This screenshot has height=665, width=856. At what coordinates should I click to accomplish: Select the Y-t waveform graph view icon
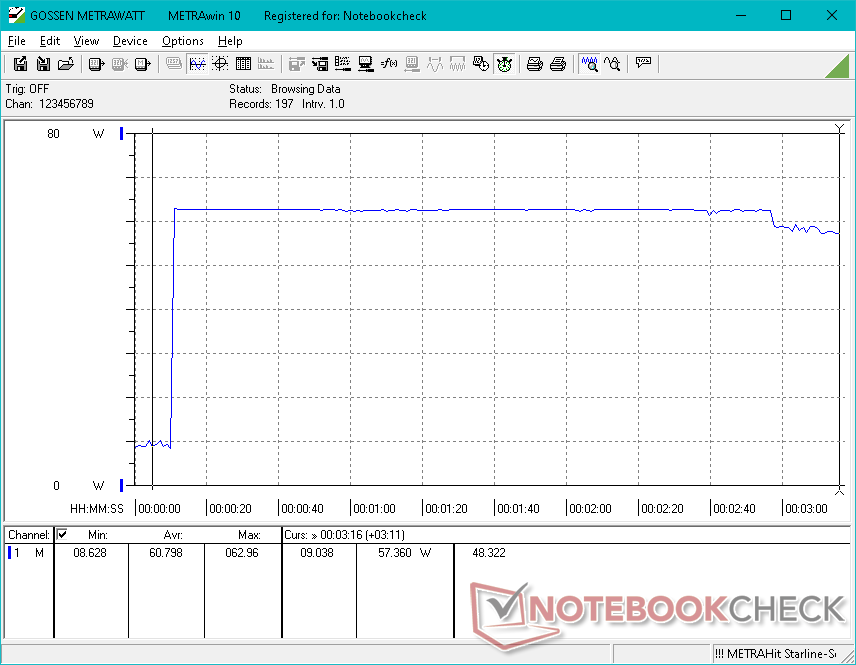[x=197, y=64]
